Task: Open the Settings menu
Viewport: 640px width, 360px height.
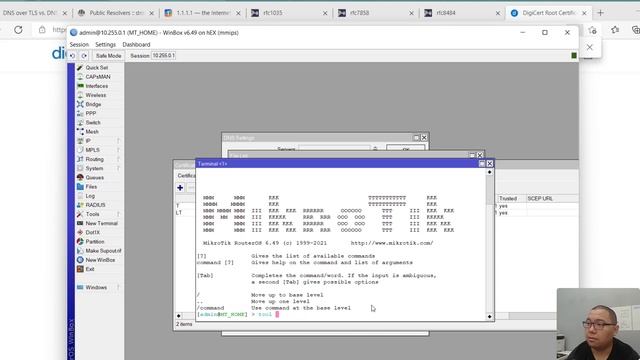Action: pyautogui.click(x=105, y=44)
